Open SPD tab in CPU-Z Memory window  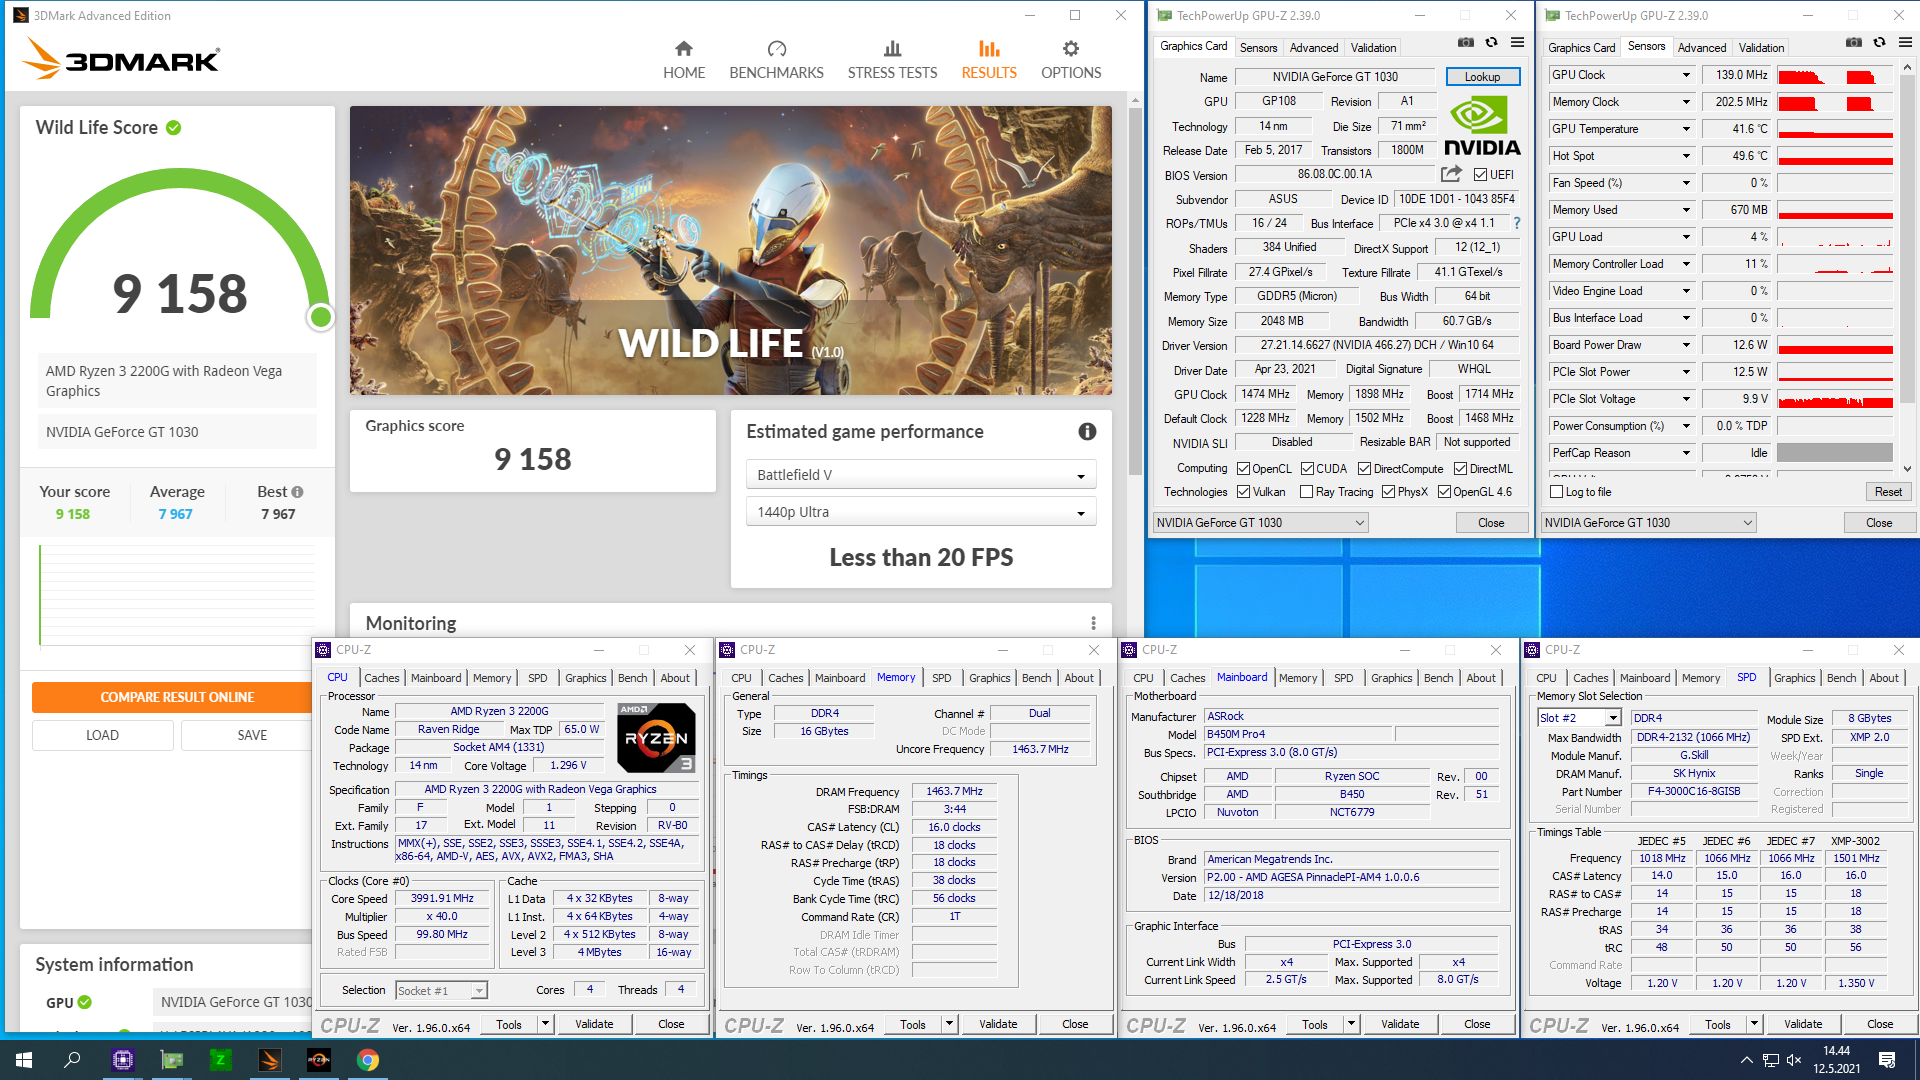(941, 678)
